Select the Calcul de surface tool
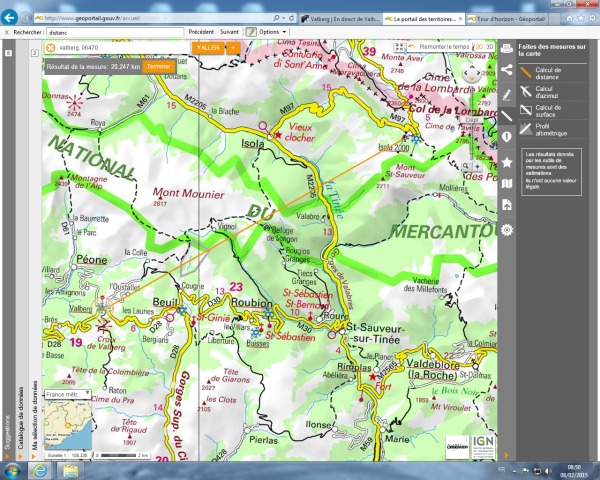The height and width of the screenshot is (480, 600). [553, 111]
